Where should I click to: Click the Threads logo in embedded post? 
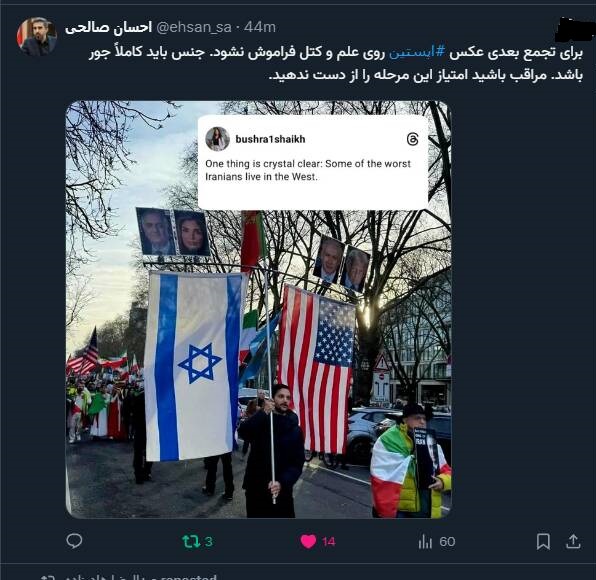[412, 139]
